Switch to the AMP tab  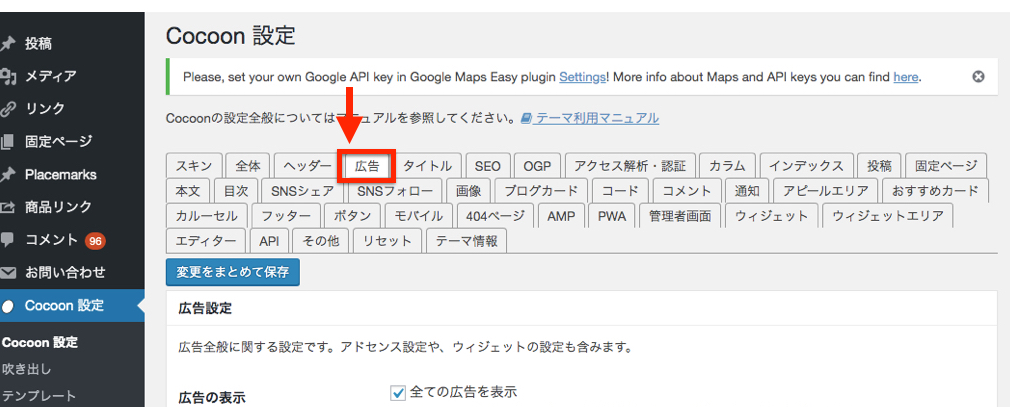point(560,216)
